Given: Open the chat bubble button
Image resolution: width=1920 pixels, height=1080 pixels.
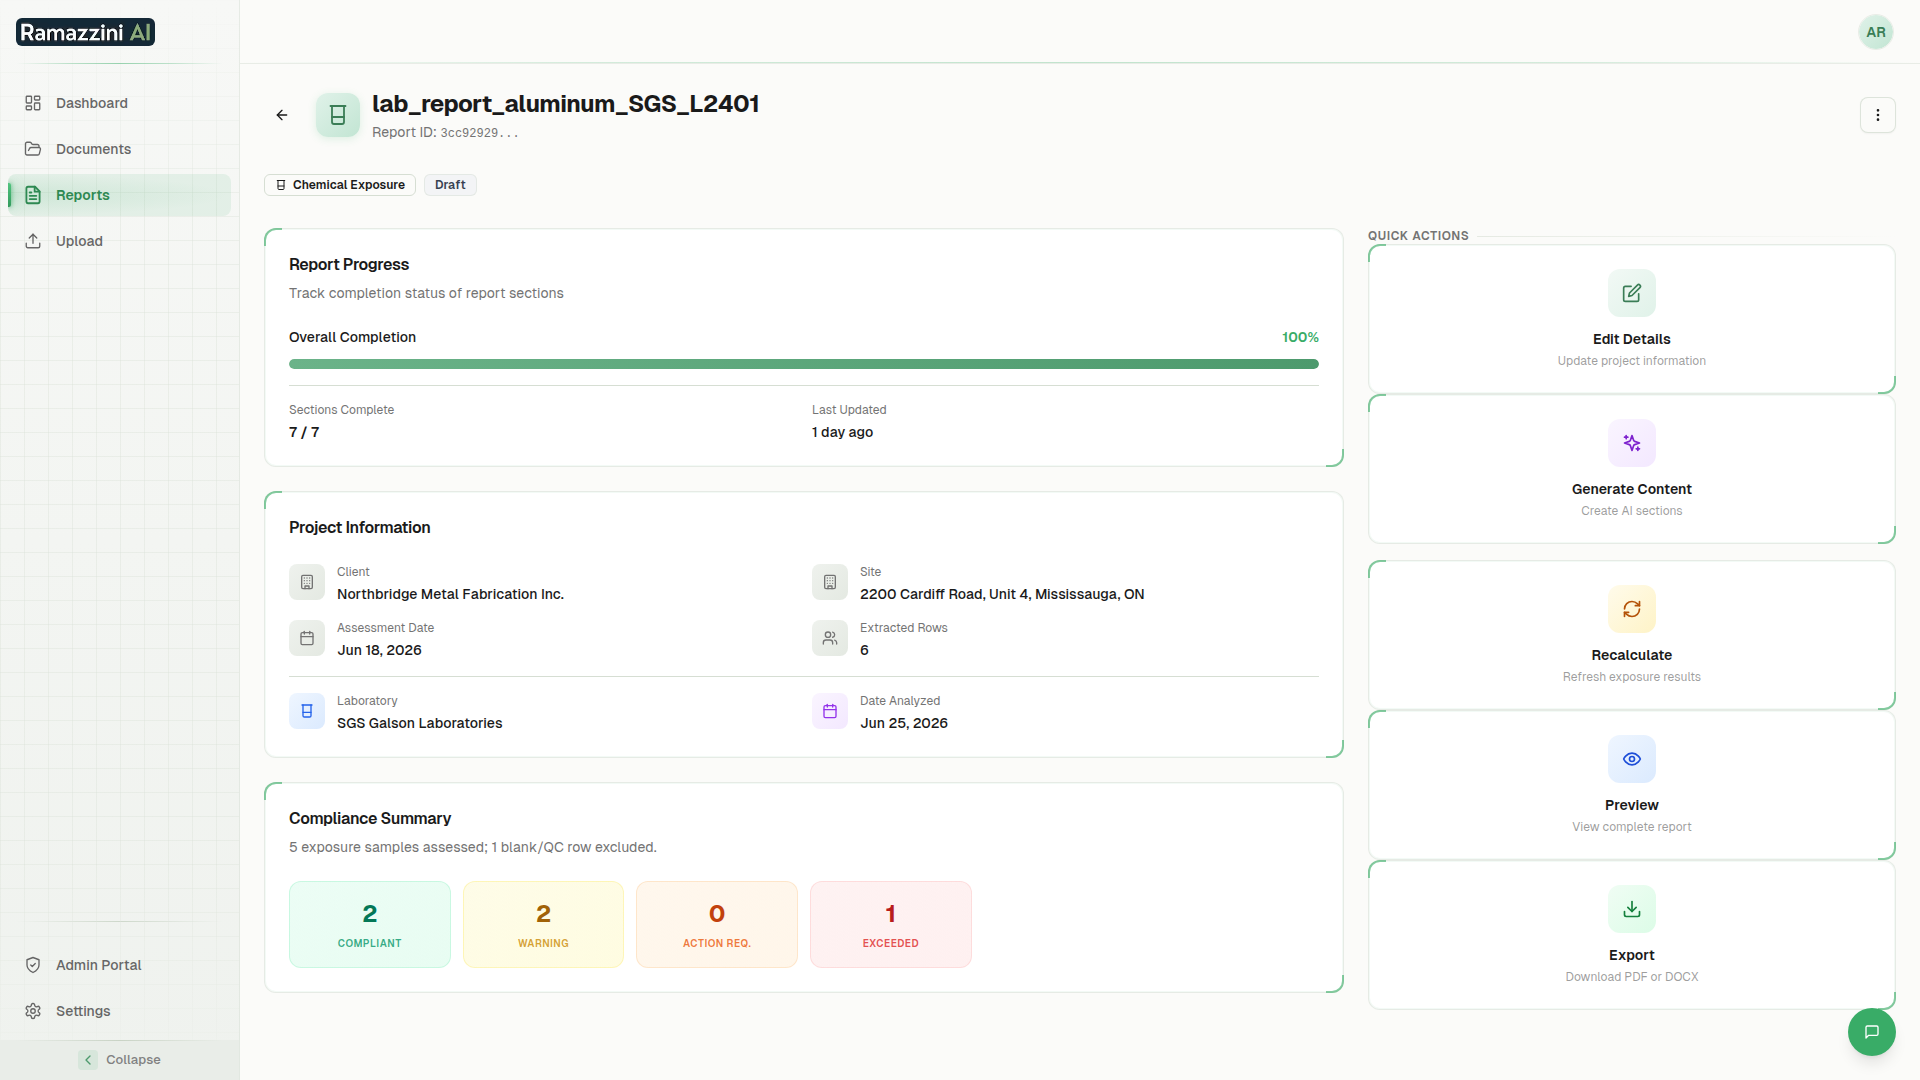Looking at the screenshot, I should [1871, 1031].
